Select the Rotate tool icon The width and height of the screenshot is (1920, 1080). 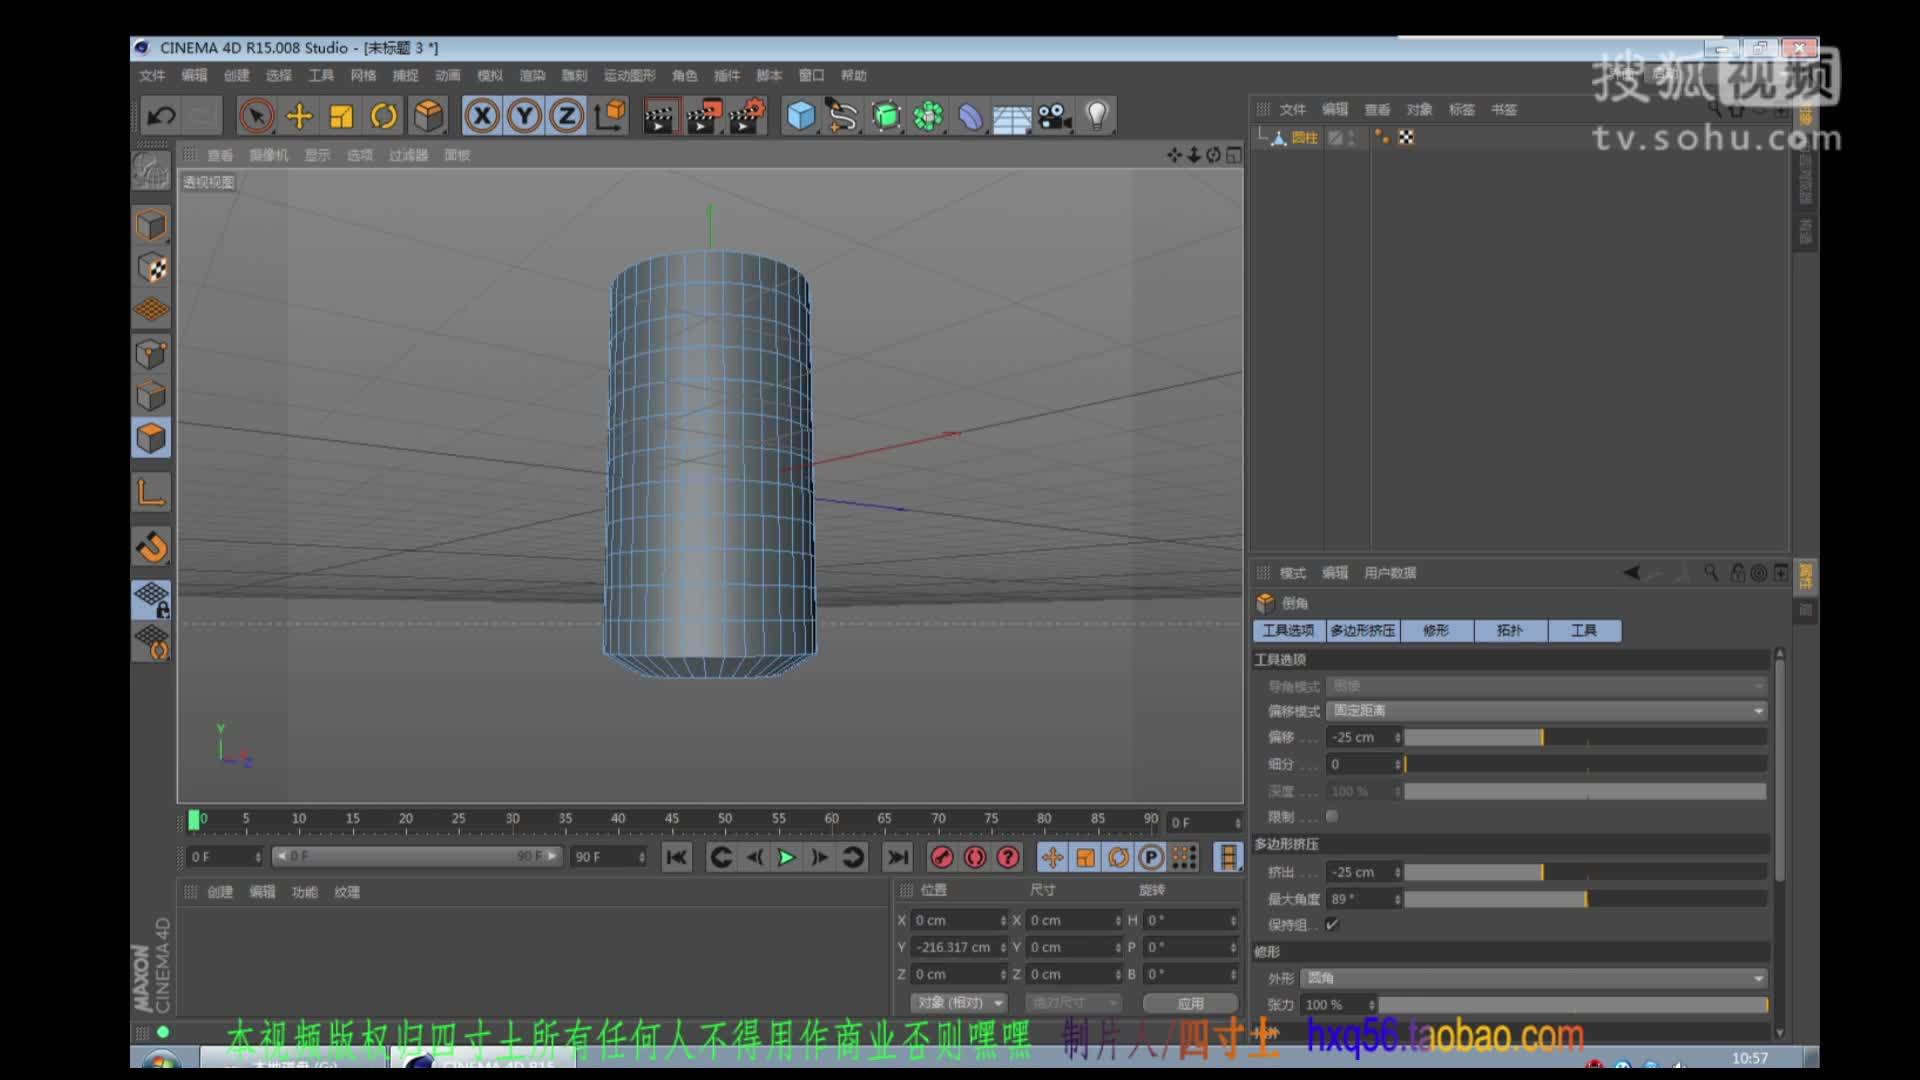pyautogui.click(x=385, y=115)
